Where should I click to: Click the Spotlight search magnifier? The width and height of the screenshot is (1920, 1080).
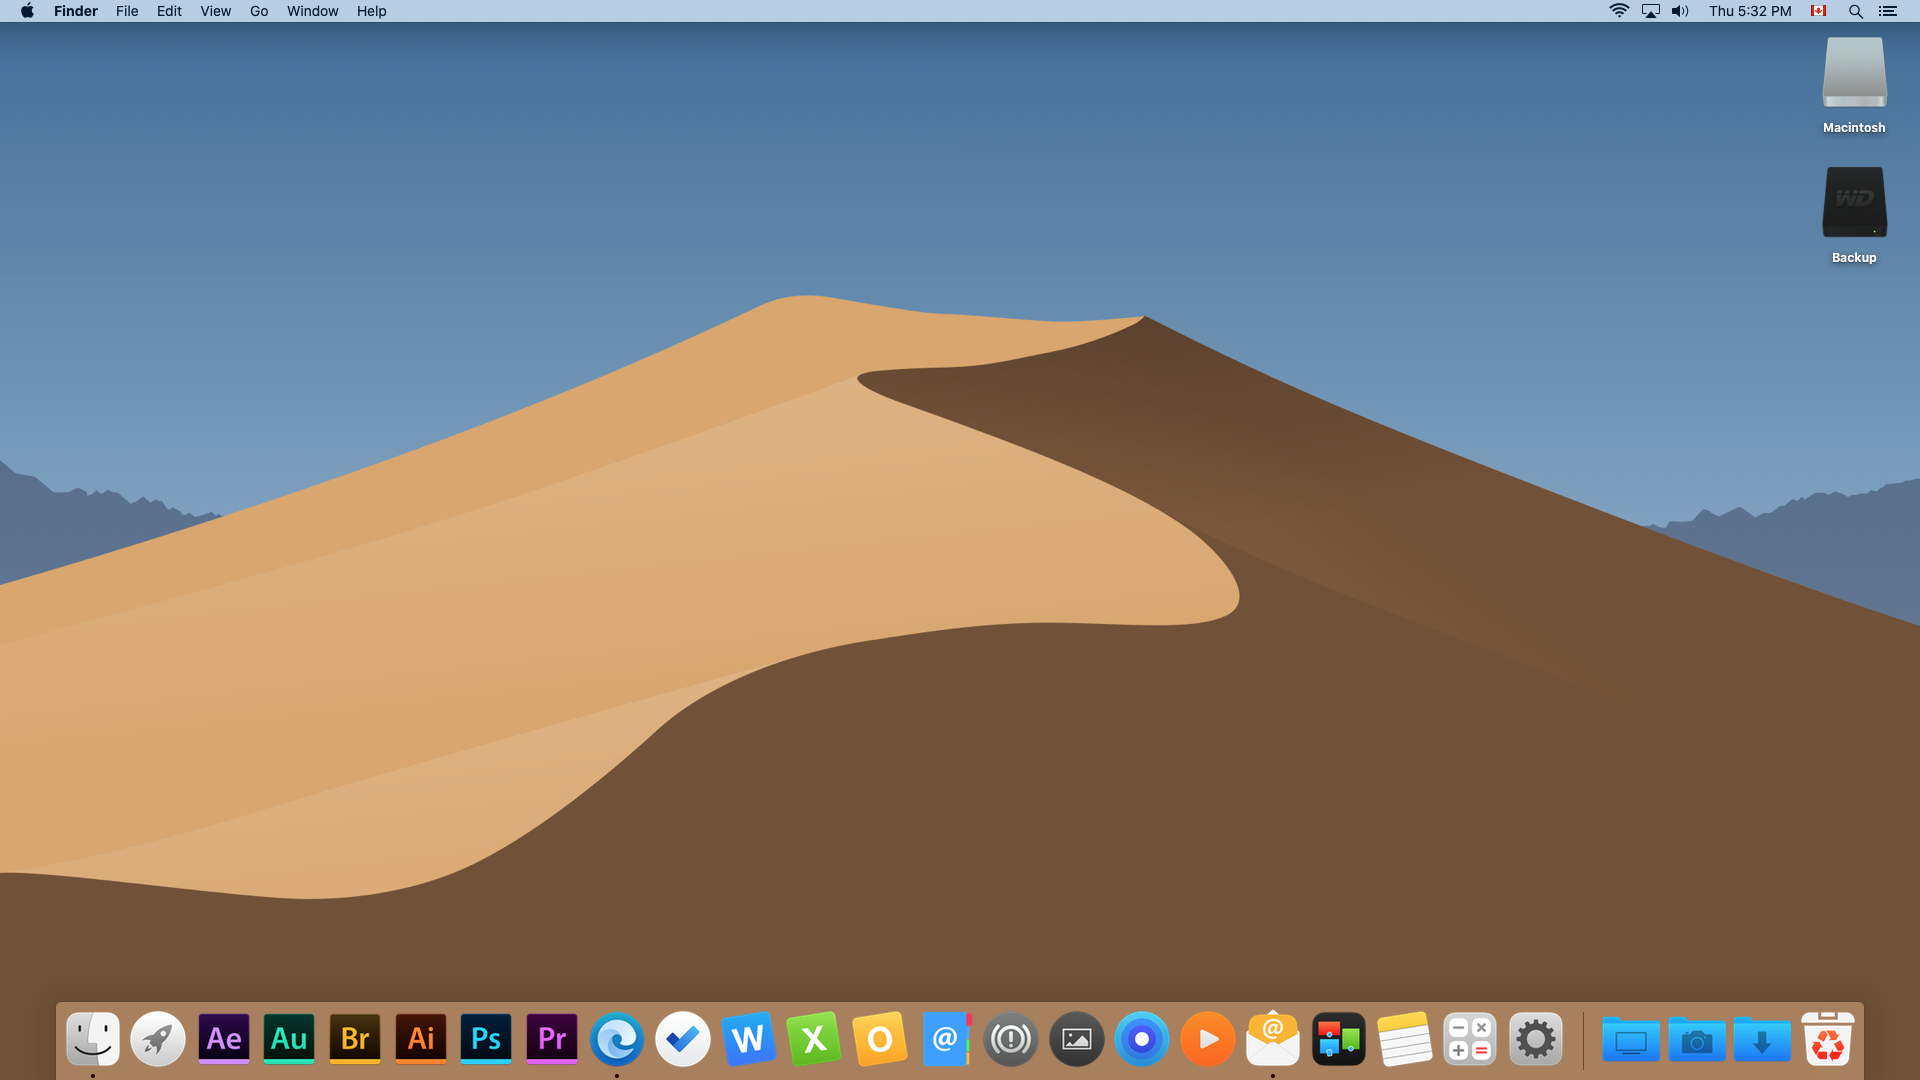tap(1855, 11)
